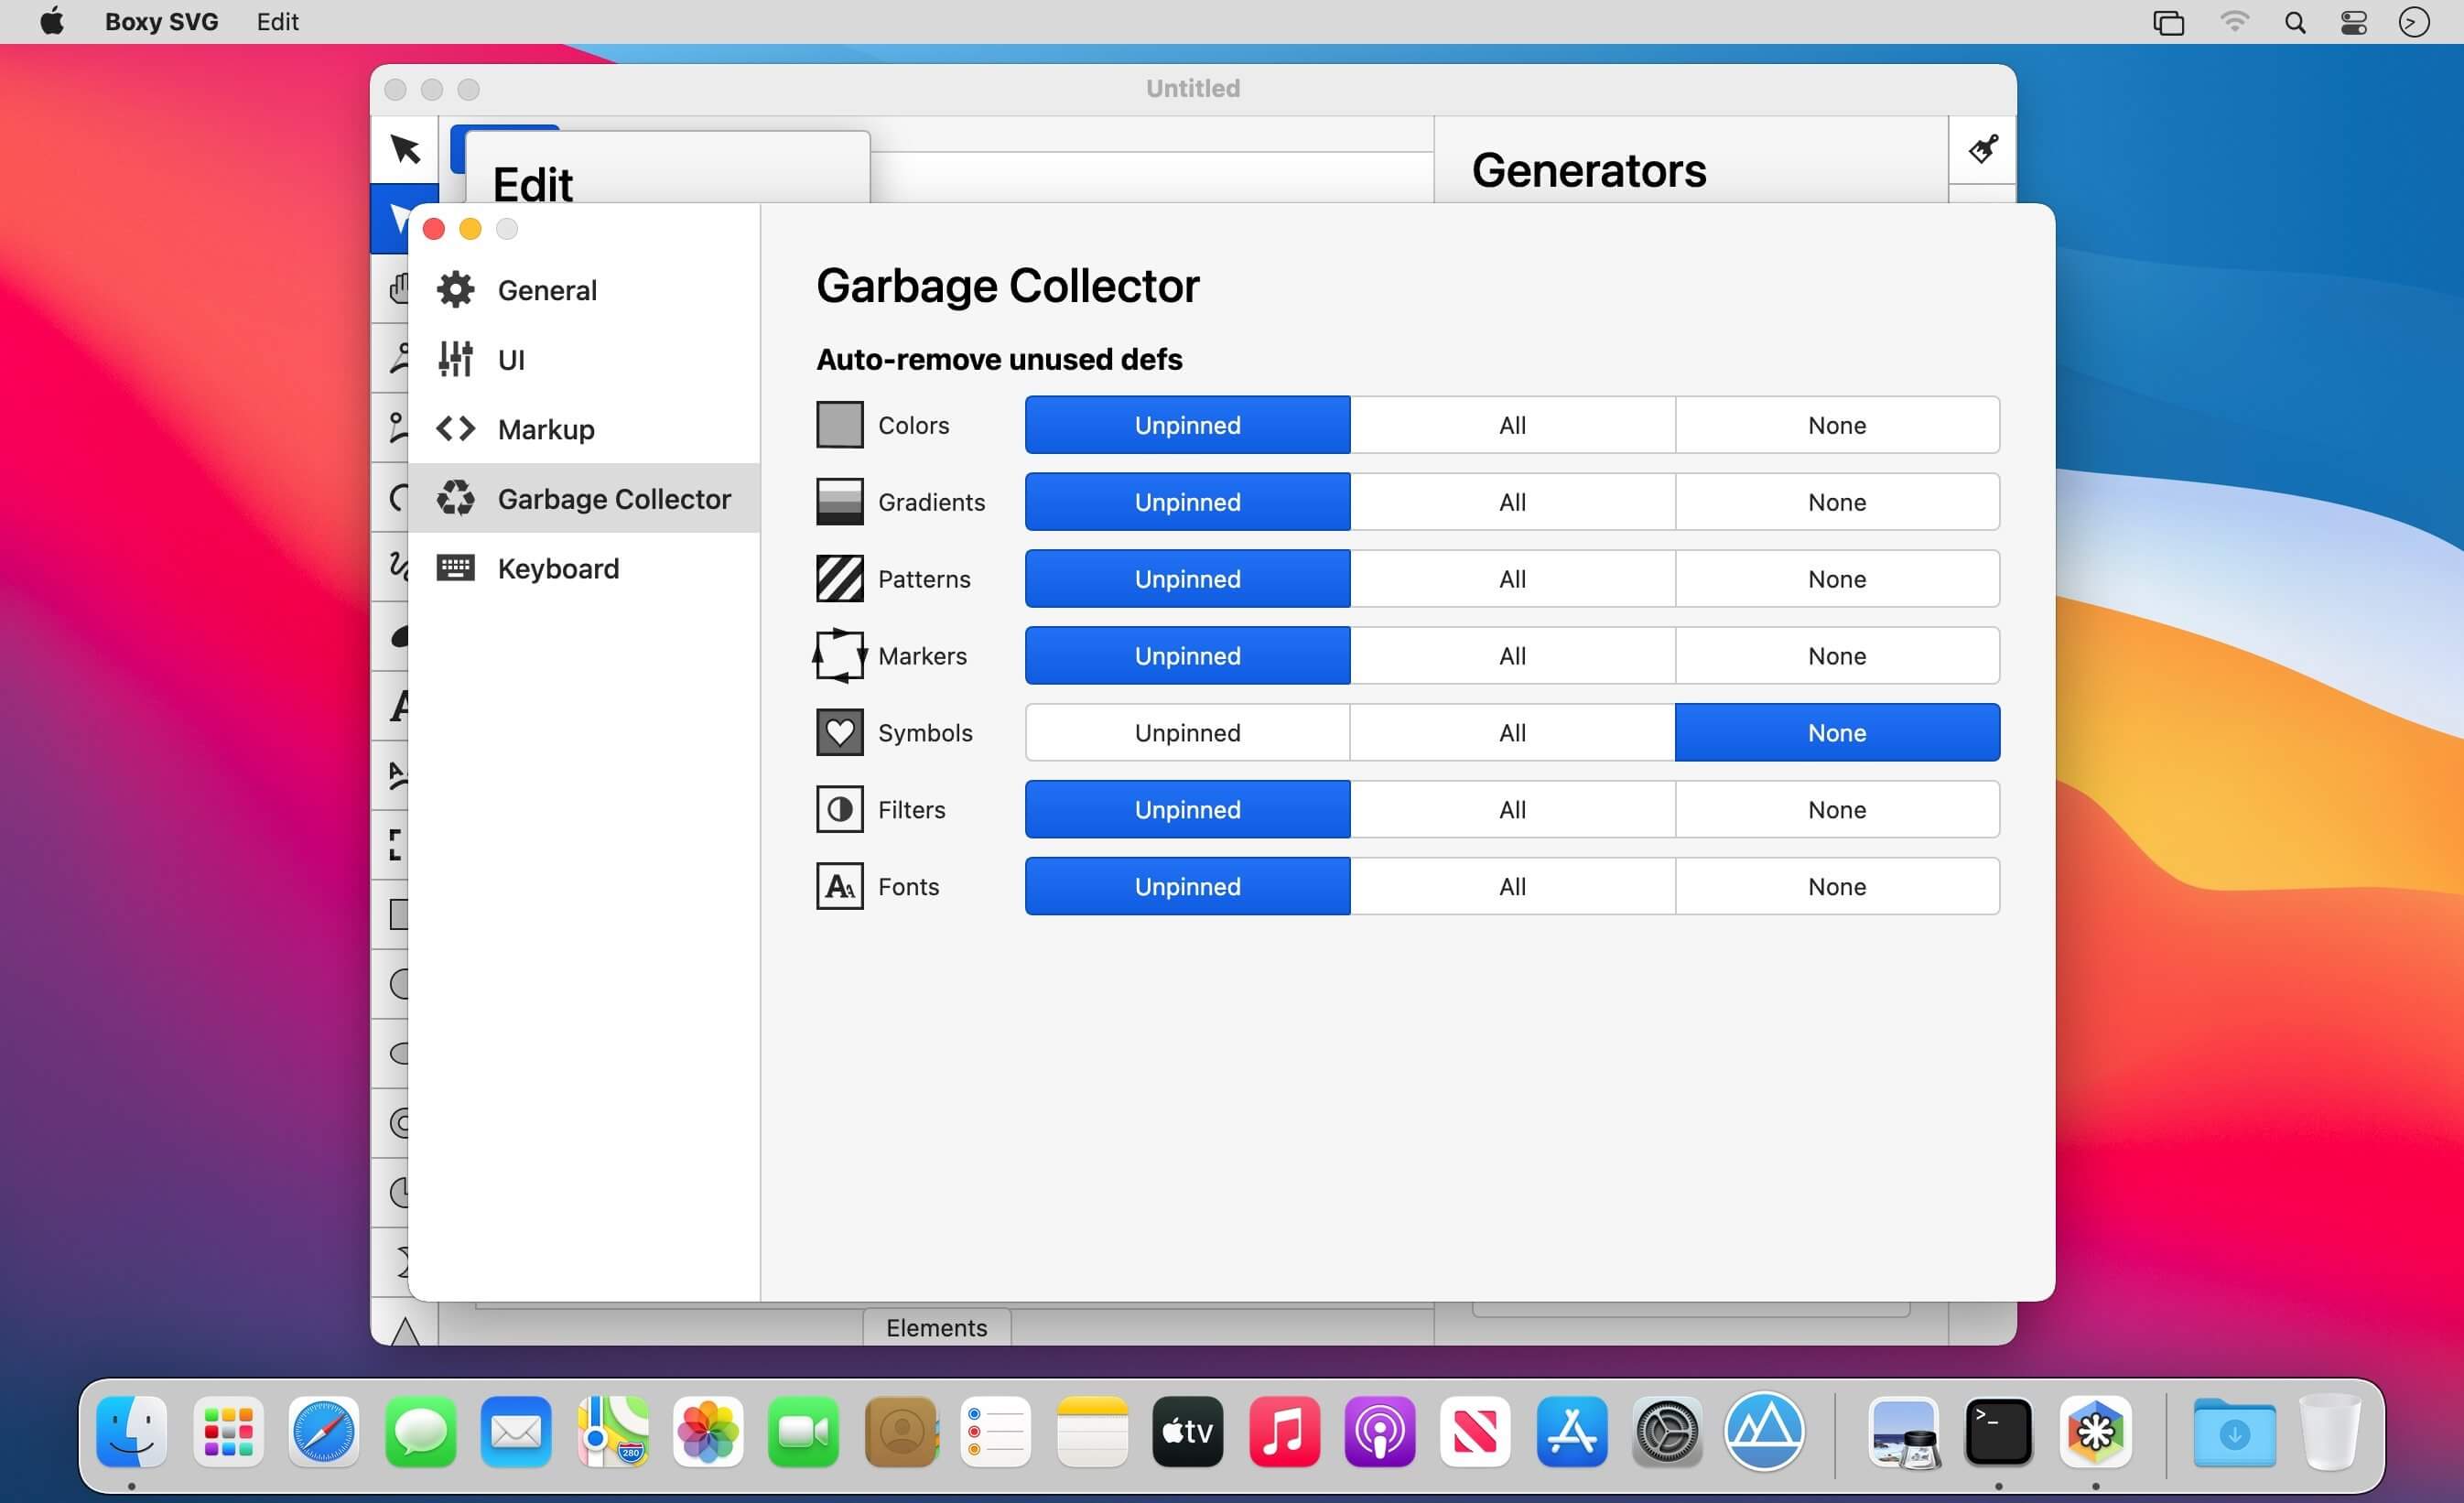The image size is (2464, 1503).
Task: Toggle Symbols auto-remove to Unpinned
Action: coord(1186,730)
